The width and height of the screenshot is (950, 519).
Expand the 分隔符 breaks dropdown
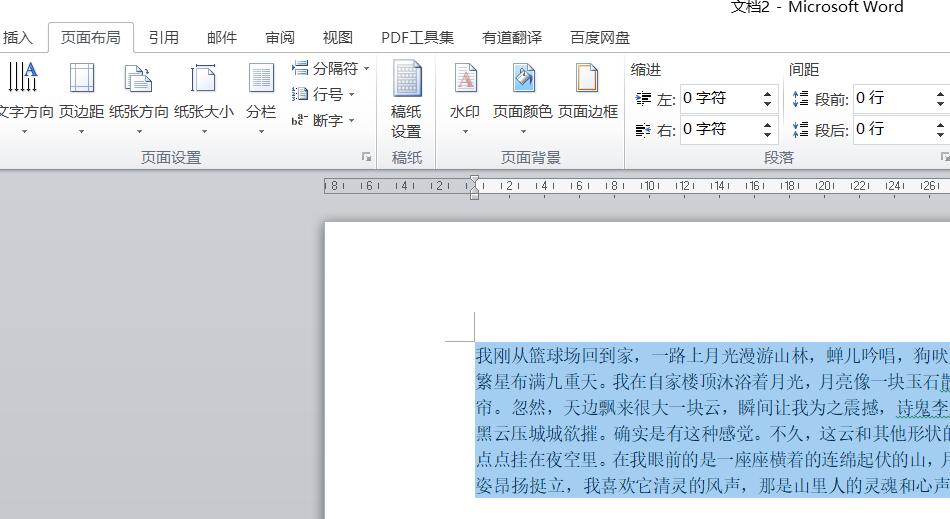click(332, 68)
